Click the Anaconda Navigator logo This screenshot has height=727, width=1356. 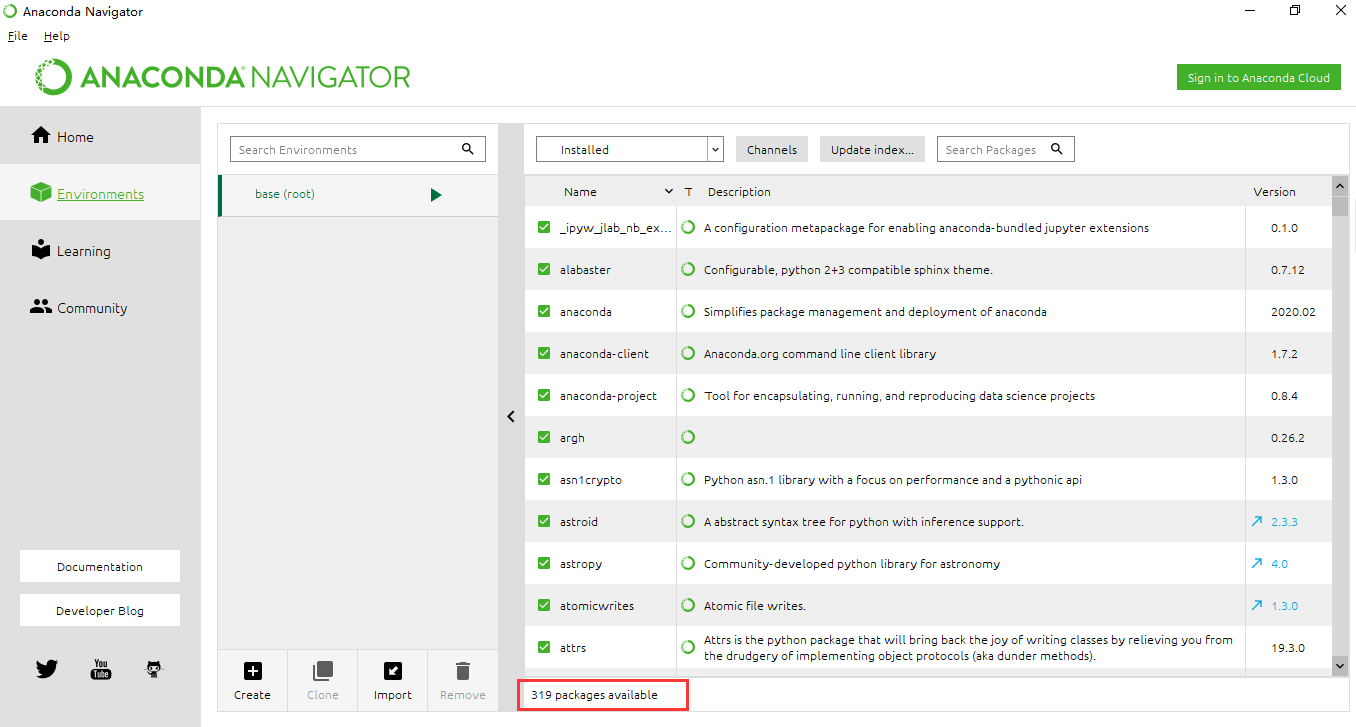[223, 77]
